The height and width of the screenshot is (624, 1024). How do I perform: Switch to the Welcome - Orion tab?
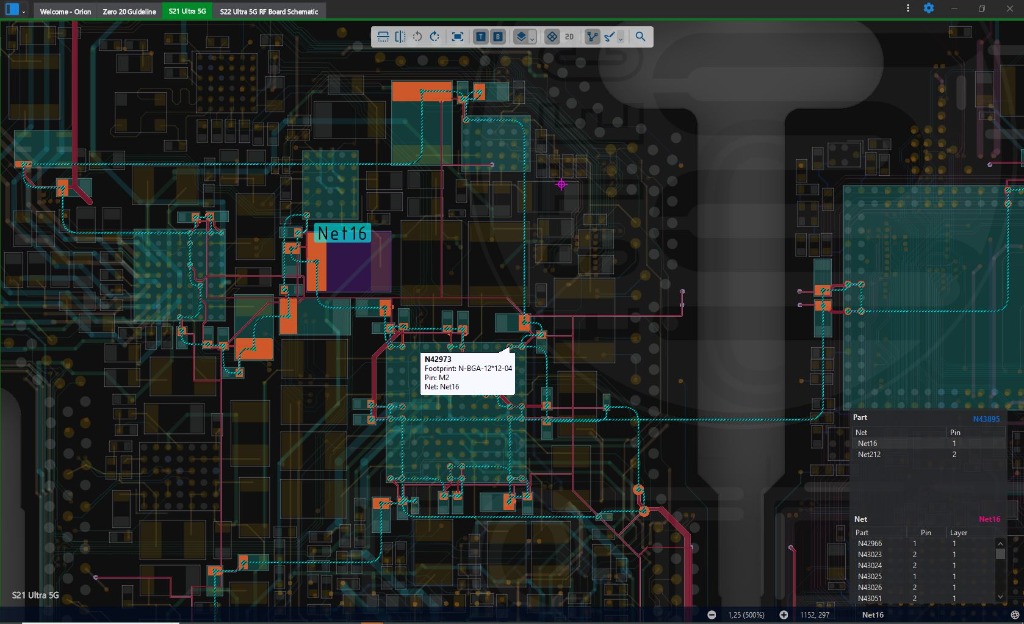coord(65,11)
